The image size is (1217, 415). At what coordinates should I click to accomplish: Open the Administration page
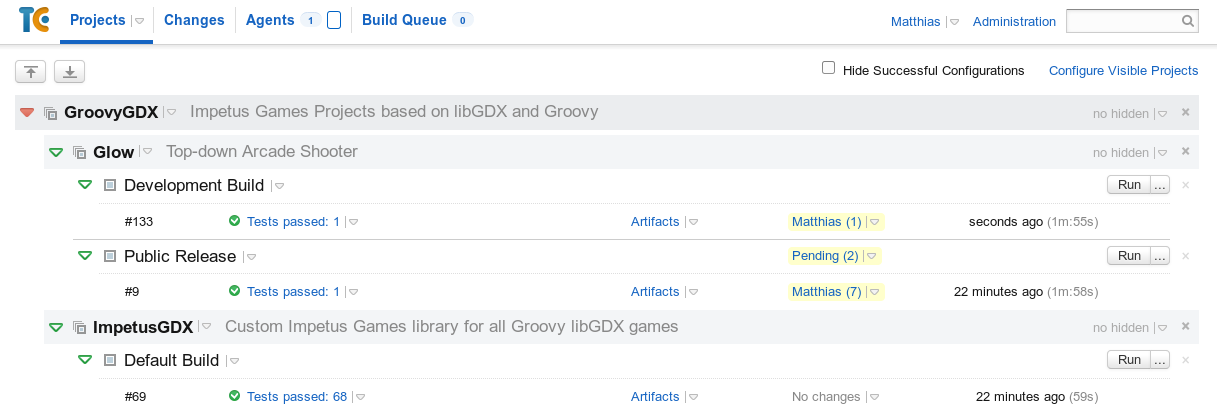tap(1014, 21)
